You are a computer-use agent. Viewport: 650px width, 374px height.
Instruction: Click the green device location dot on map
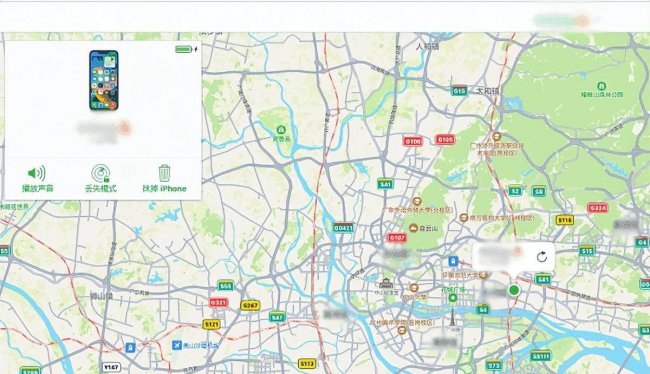pos(514,290)
